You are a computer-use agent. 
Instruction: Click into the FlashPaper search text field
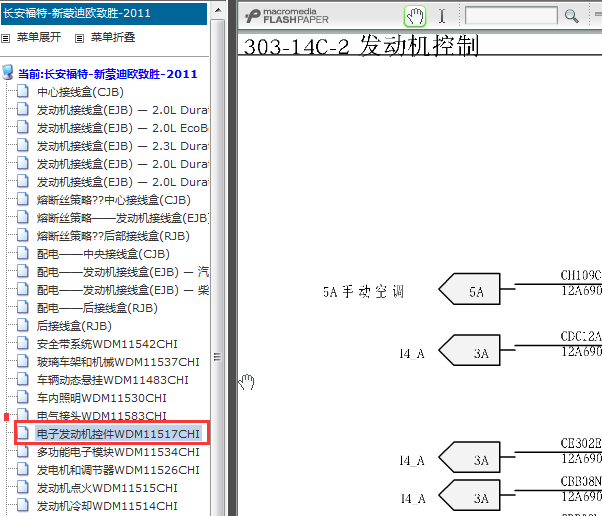[511, 16]
